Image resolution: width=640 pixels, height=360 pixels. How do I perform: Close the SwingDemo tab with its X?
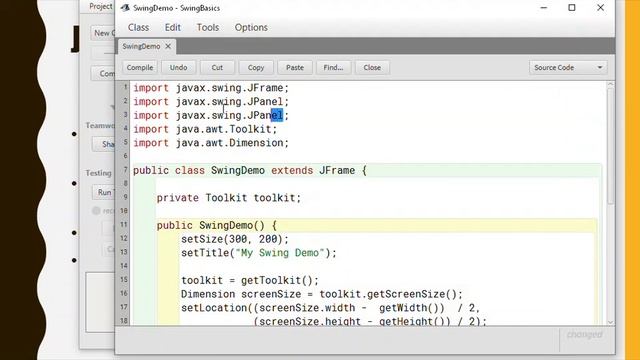168,47
